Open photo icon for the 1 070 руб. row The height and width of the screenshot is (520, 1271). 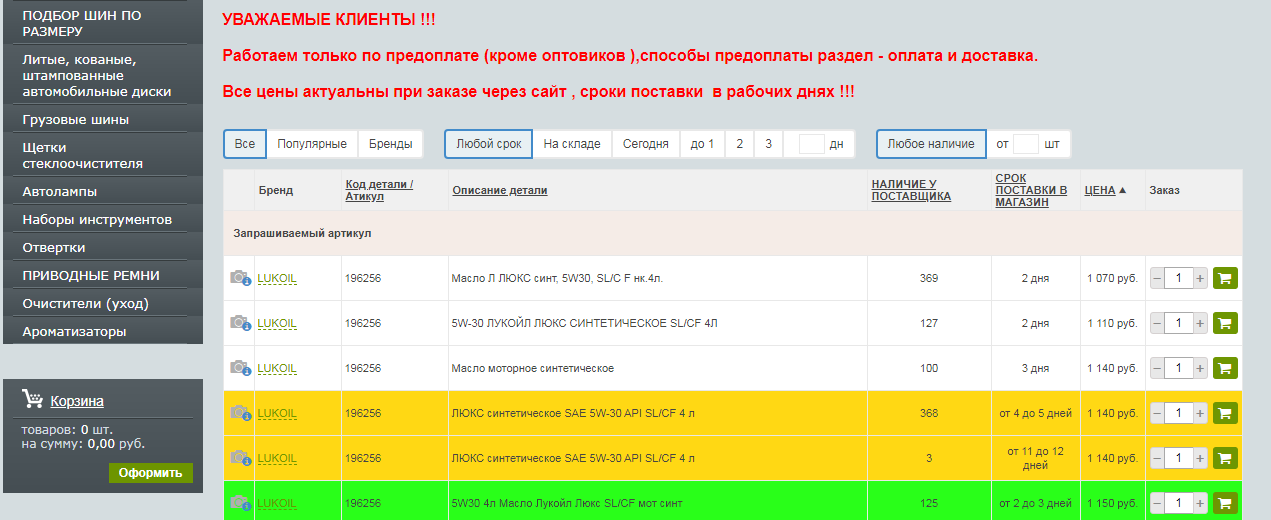[x=240, y=277]
